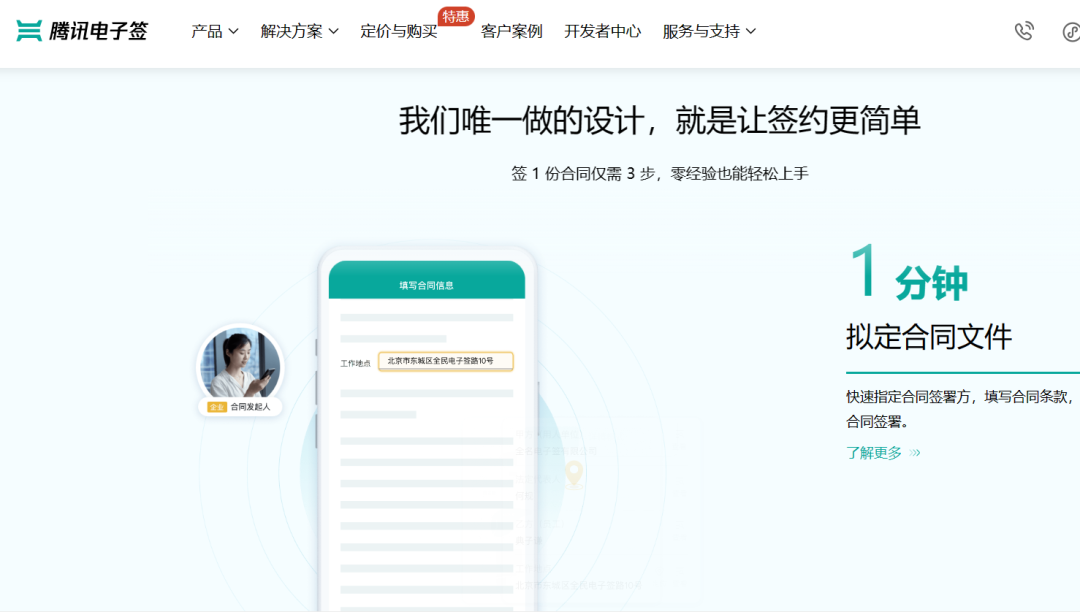Image resolution: width=1080 pixels, height=612 pixels.
Task: Open 开发者中心 from the navbar
Action: tap(603, 32)
